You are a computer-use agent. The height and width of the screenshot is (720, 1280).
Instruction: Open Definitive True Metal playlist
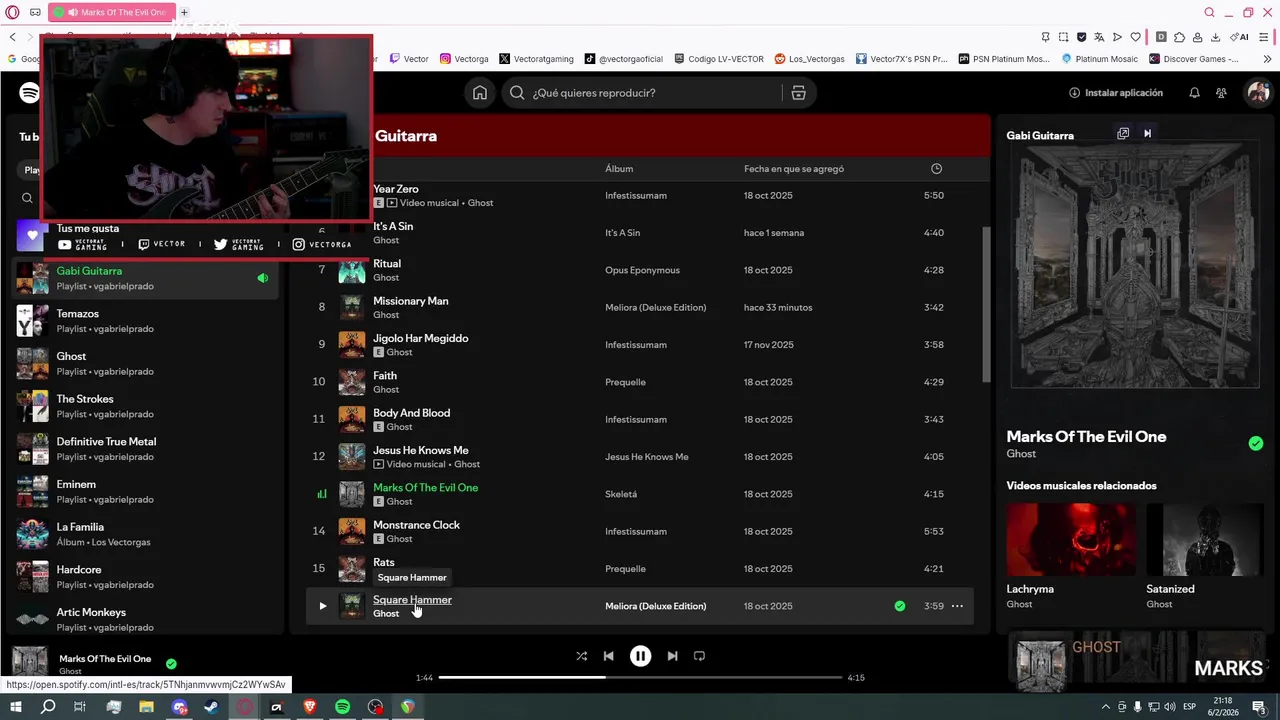point(146,449)
